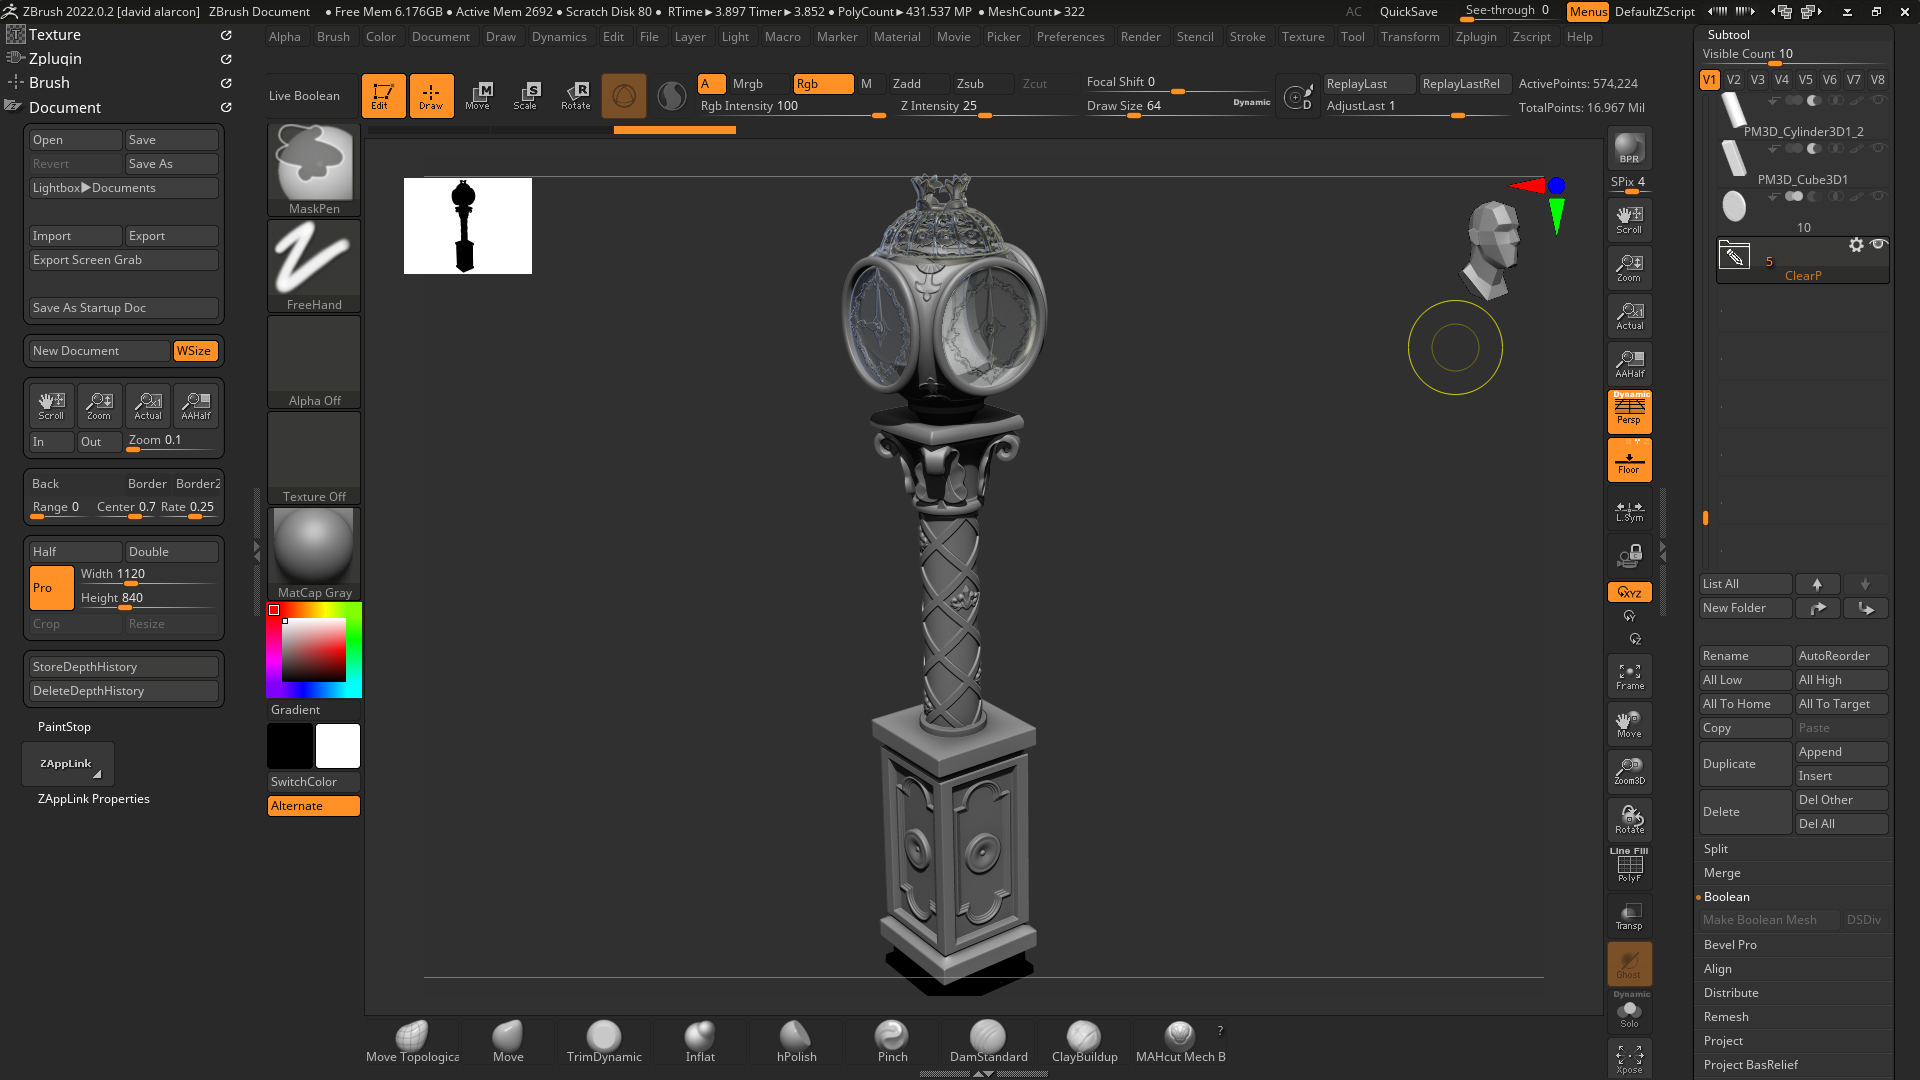
Task: Select the Rotate transform tool in top shelf
Action: [575, 95]
